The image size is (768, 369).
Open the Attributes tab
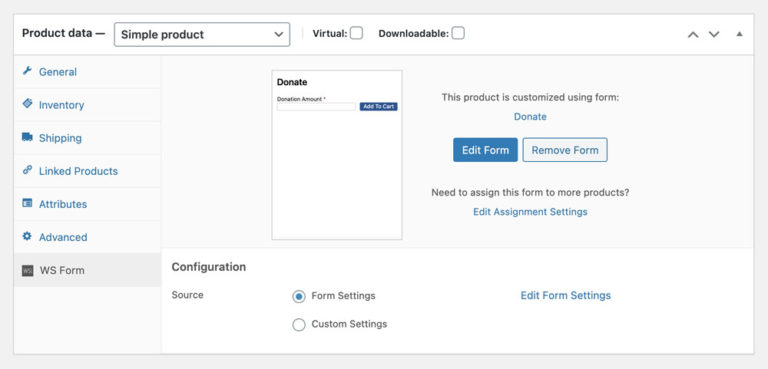coord(87,204)
